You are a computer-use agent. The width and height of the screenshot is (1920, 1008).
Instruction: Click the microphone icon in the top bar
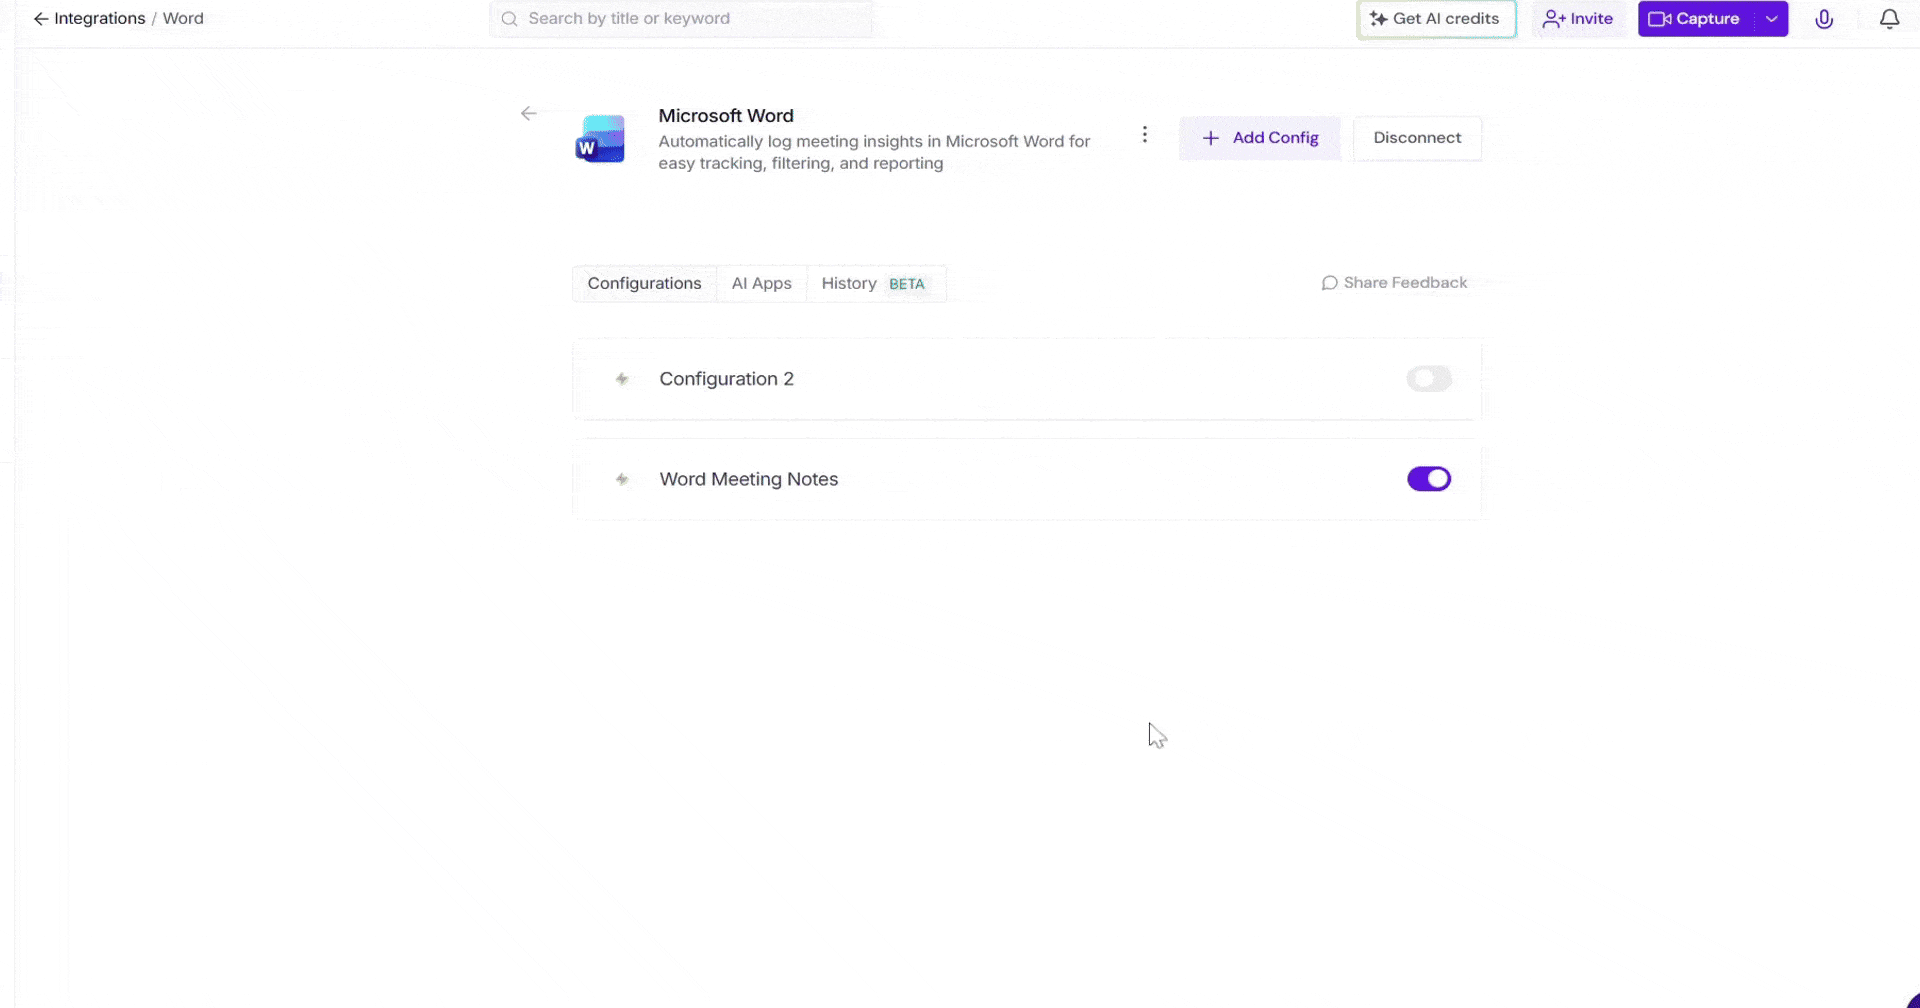pos(1824,18)
